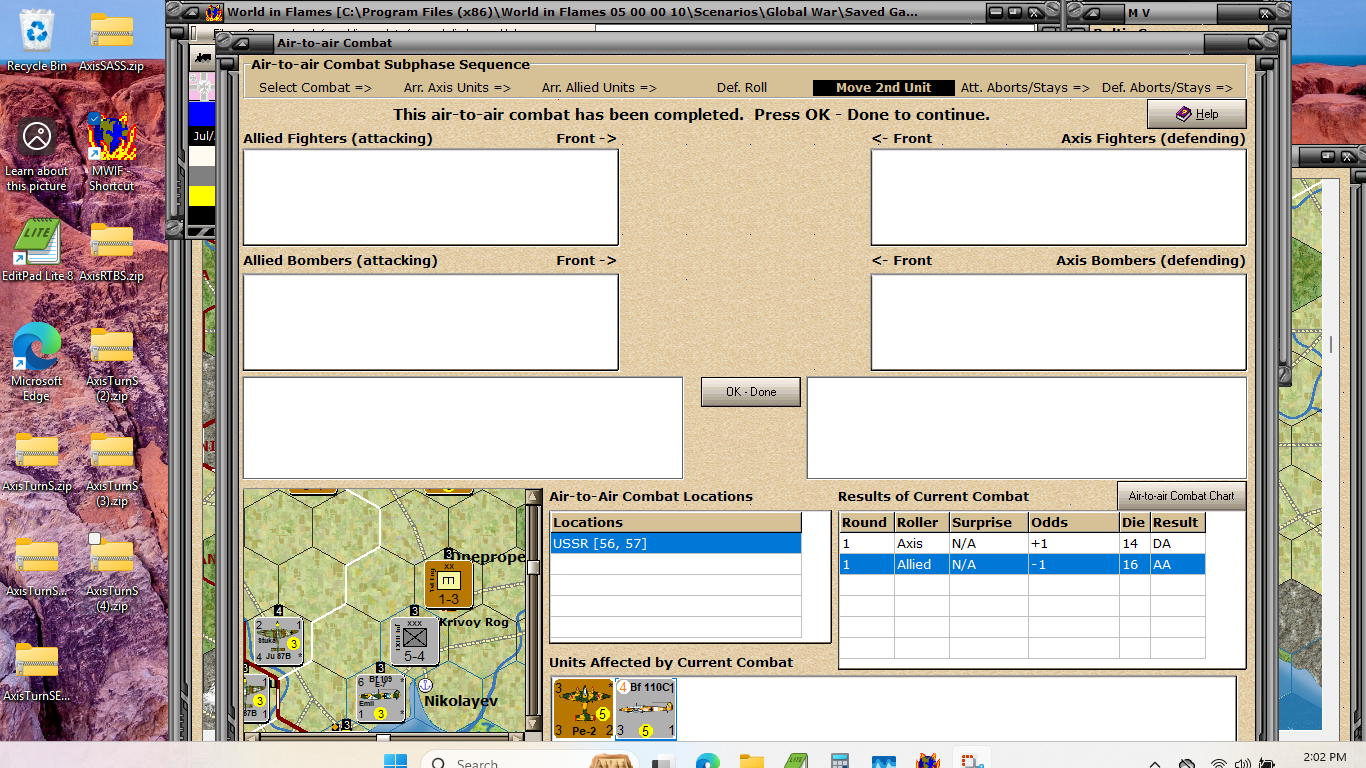The height and width of the screenshot is (768, 1366).
Task: Open EditPad Lite 8 desktop shortcut
Action: pyautogui.click(x=37, y=250)
